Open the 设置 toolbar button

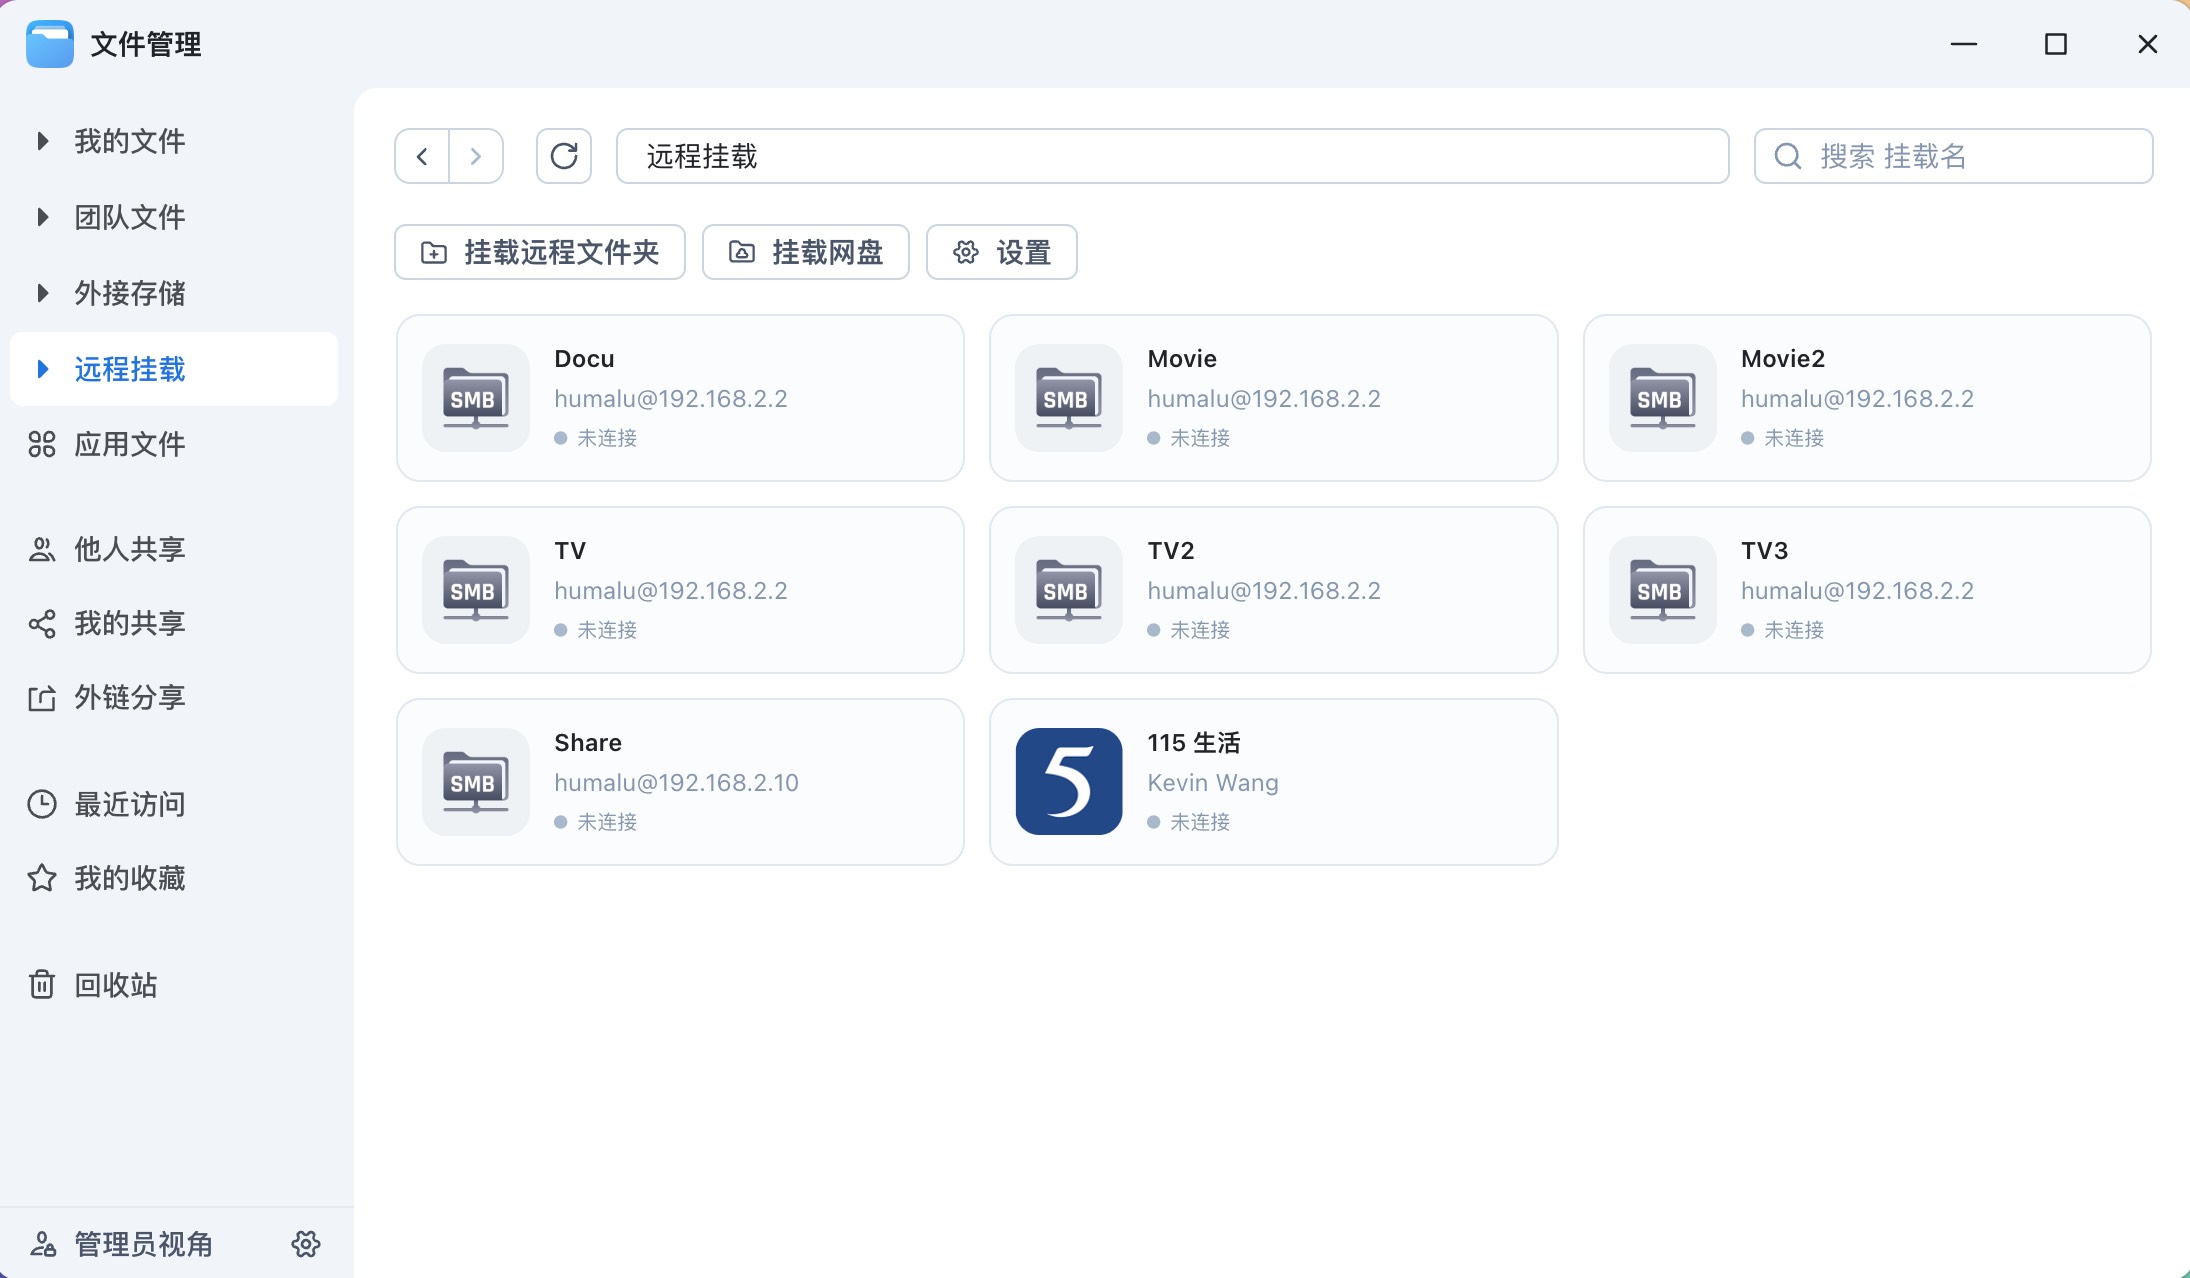(1002, 252)
